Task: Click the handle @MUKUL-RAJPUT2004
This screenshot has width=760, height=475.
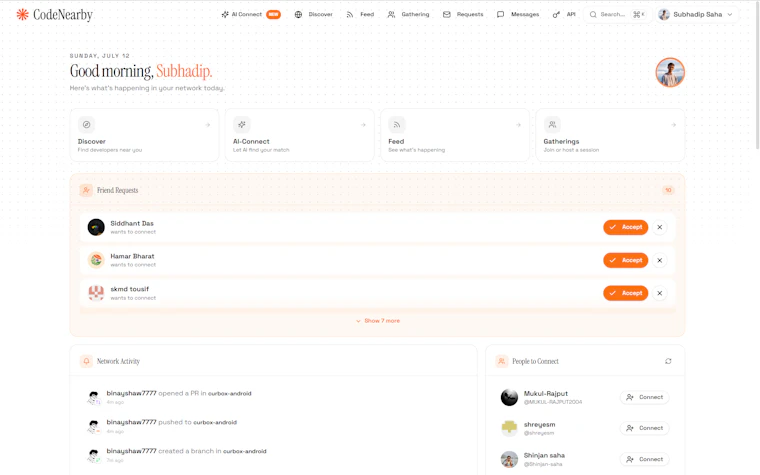Action: pyautogui.click(x=553, y=402)
